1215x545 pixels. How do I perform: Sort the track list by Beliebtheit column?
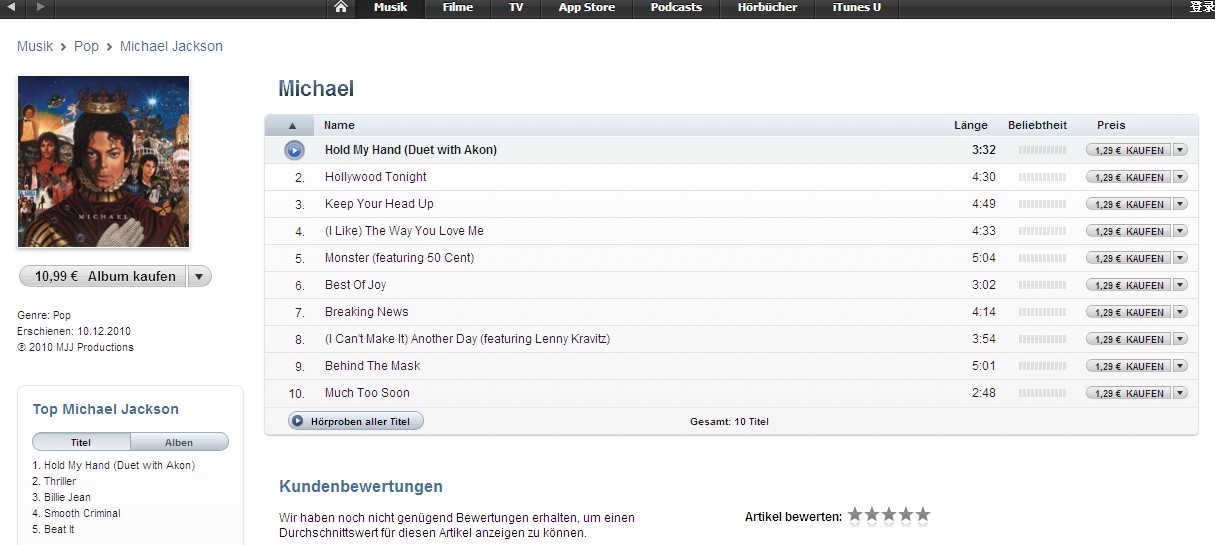[1037, 126]
